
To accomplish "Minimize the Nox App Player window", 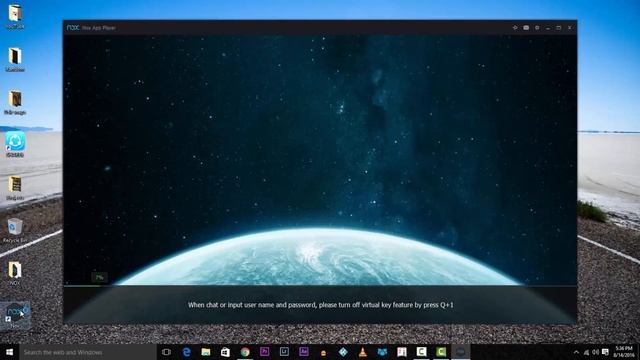I will (x=548, y=28).
